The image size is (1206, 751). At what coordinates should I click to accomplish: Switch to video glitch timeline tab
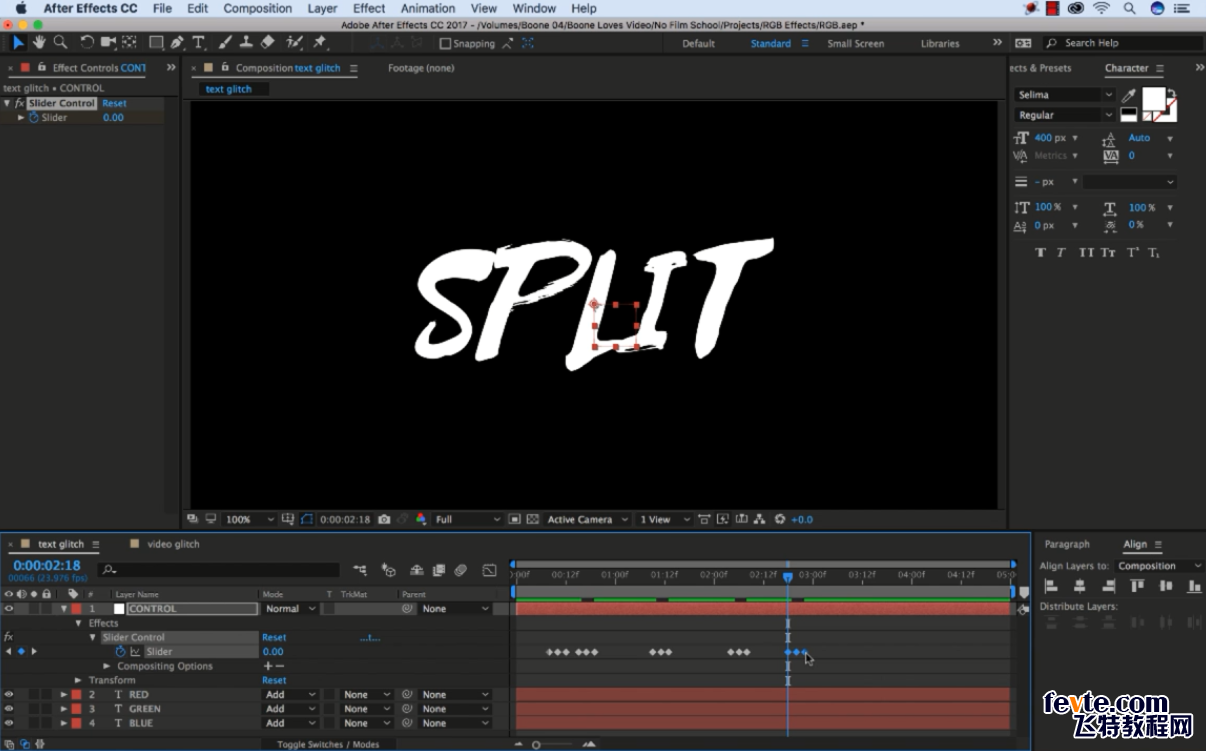(173, 544)
